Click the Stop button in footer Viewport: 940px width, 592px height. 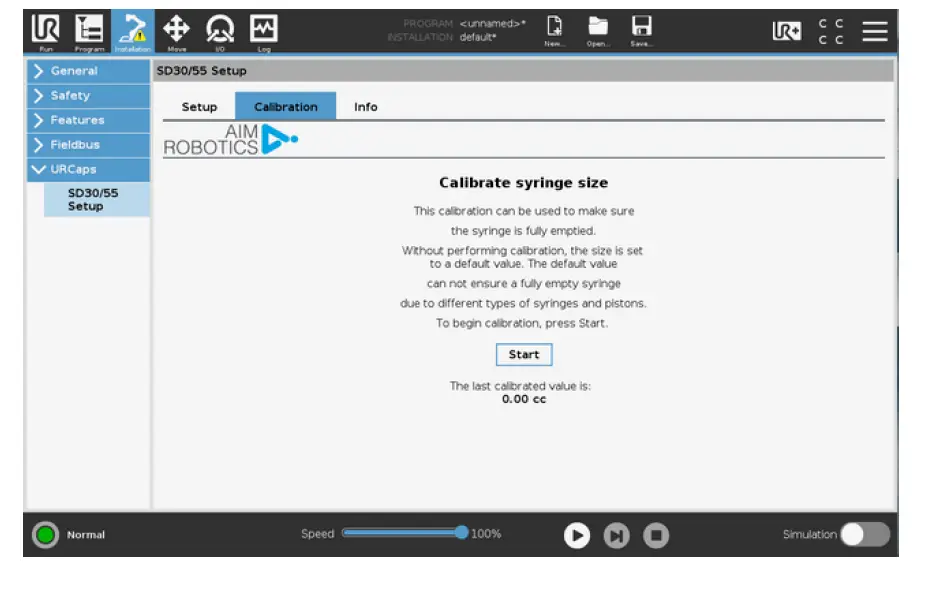pyautogui.click(x=656, y=535)
